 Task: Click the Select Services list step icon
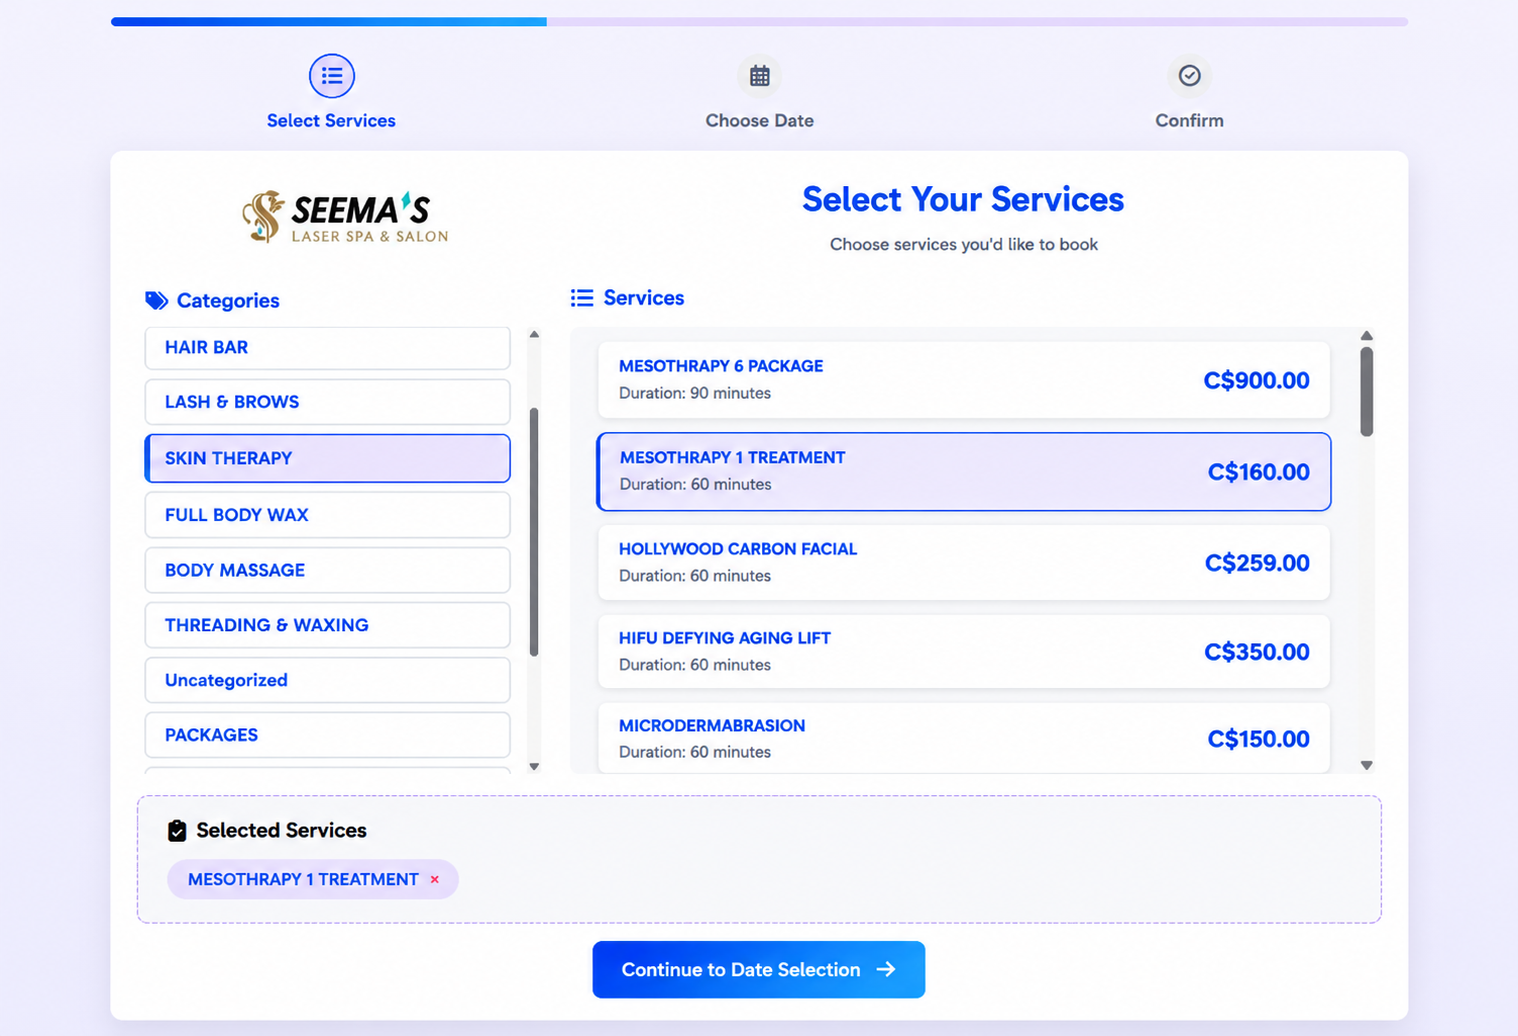331,76
